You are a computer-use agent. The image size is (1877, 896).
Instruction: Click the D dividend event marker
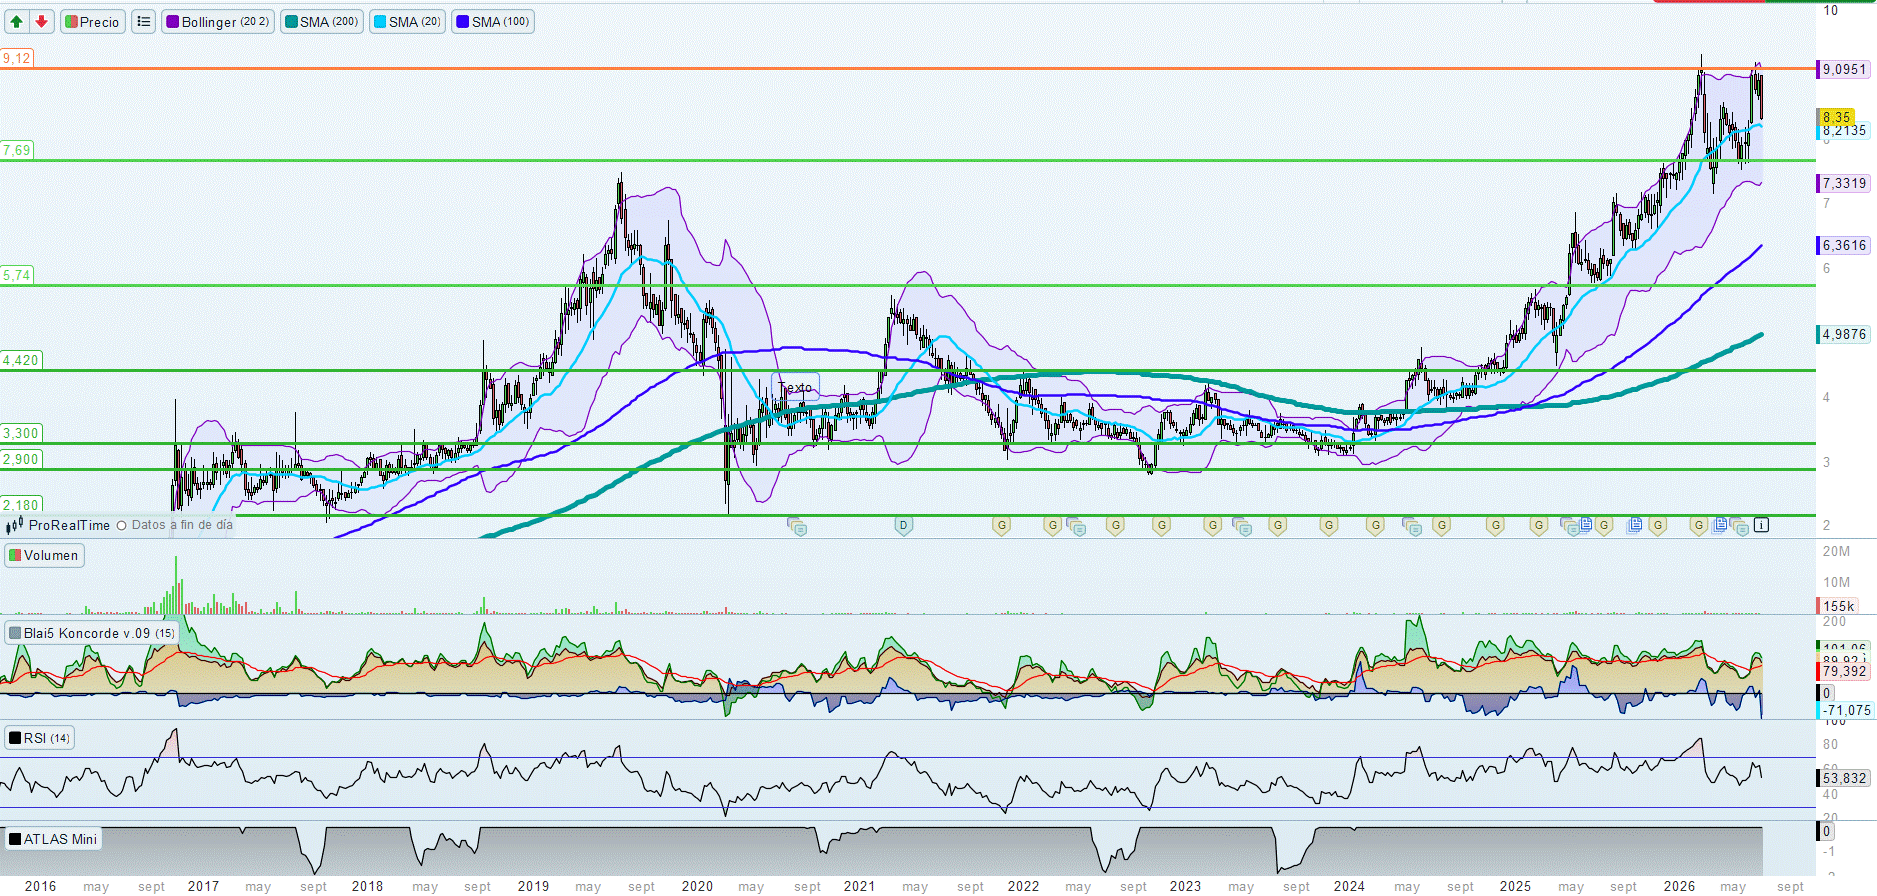(x=903, y=525)
